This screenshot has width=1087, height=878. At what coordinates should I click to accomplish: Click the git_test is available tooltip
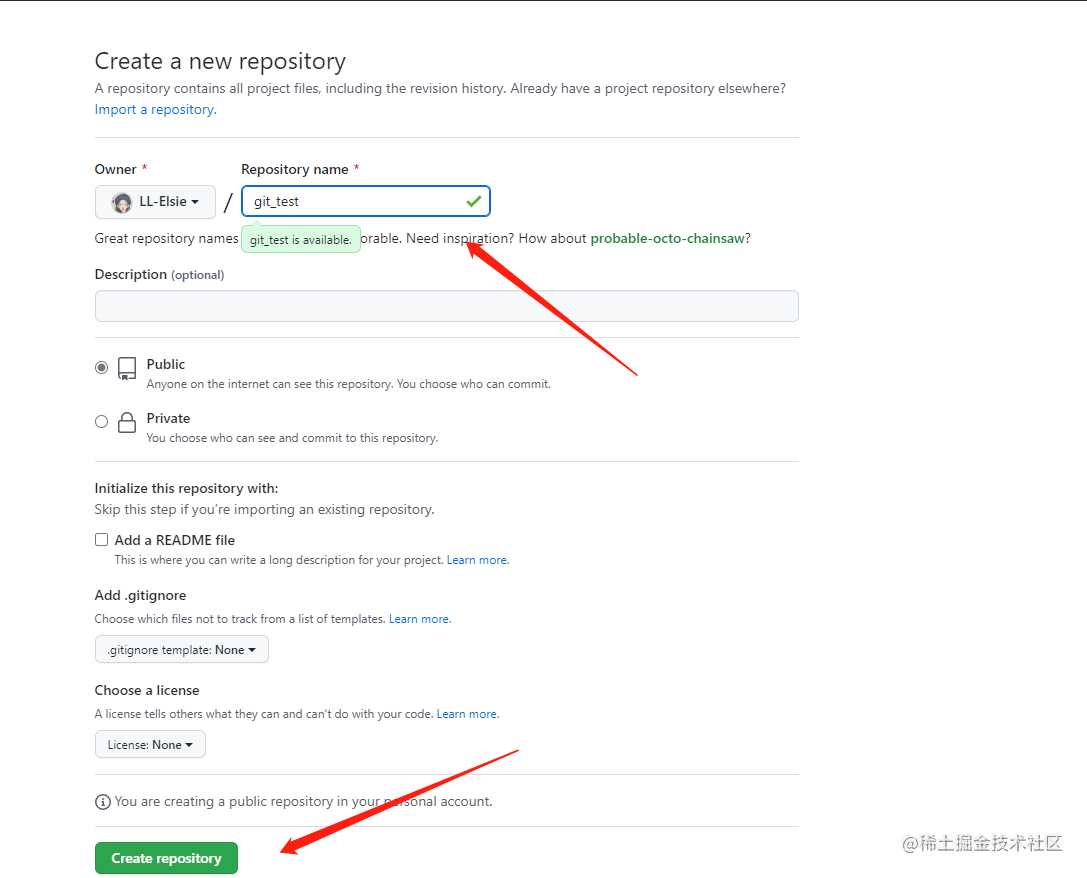(x=300, y=240)
